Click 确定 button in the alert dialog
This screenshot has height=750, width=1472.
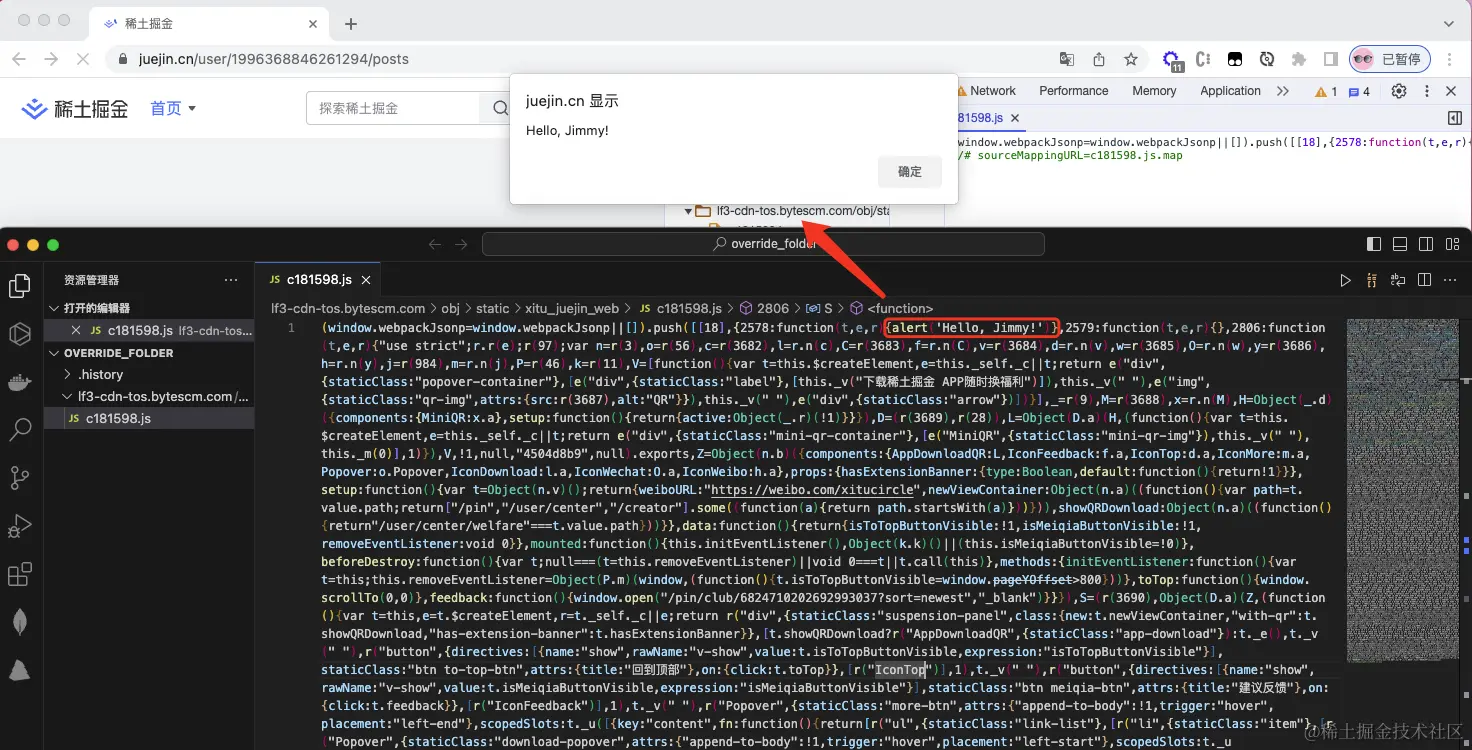(910, 171)
